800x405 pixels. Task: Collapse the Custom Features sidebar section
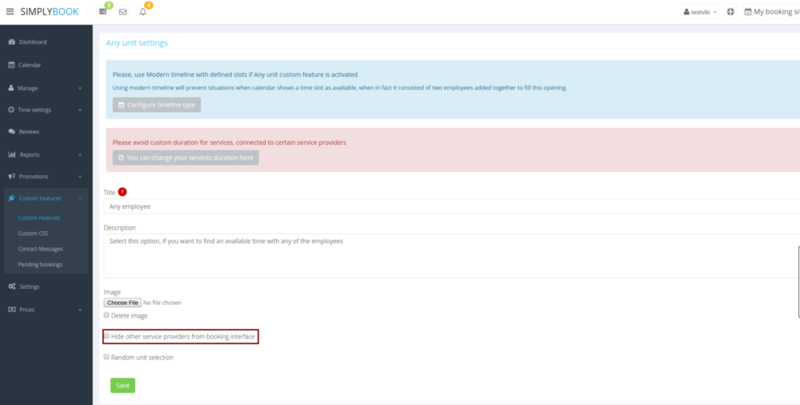45,199
